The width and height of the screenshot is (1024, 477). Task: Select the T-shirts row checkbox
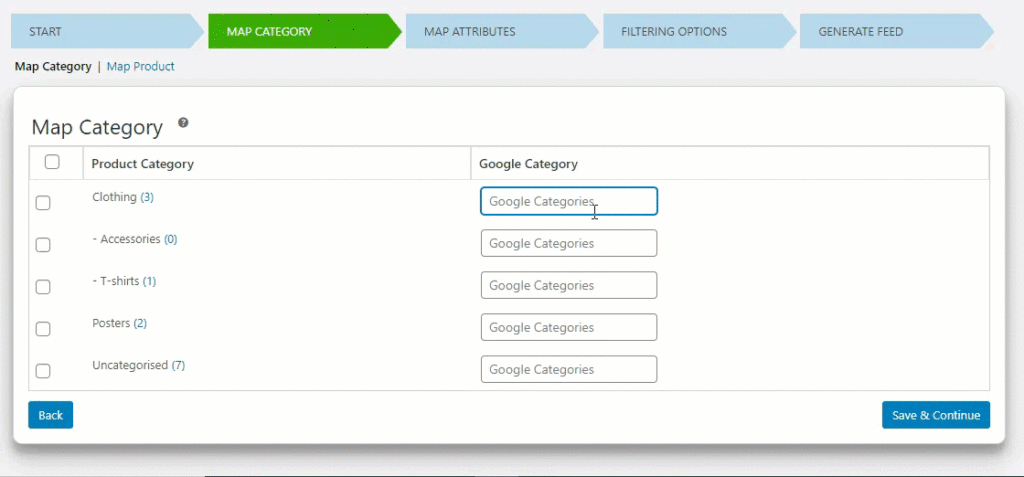(x=43, y=287)
